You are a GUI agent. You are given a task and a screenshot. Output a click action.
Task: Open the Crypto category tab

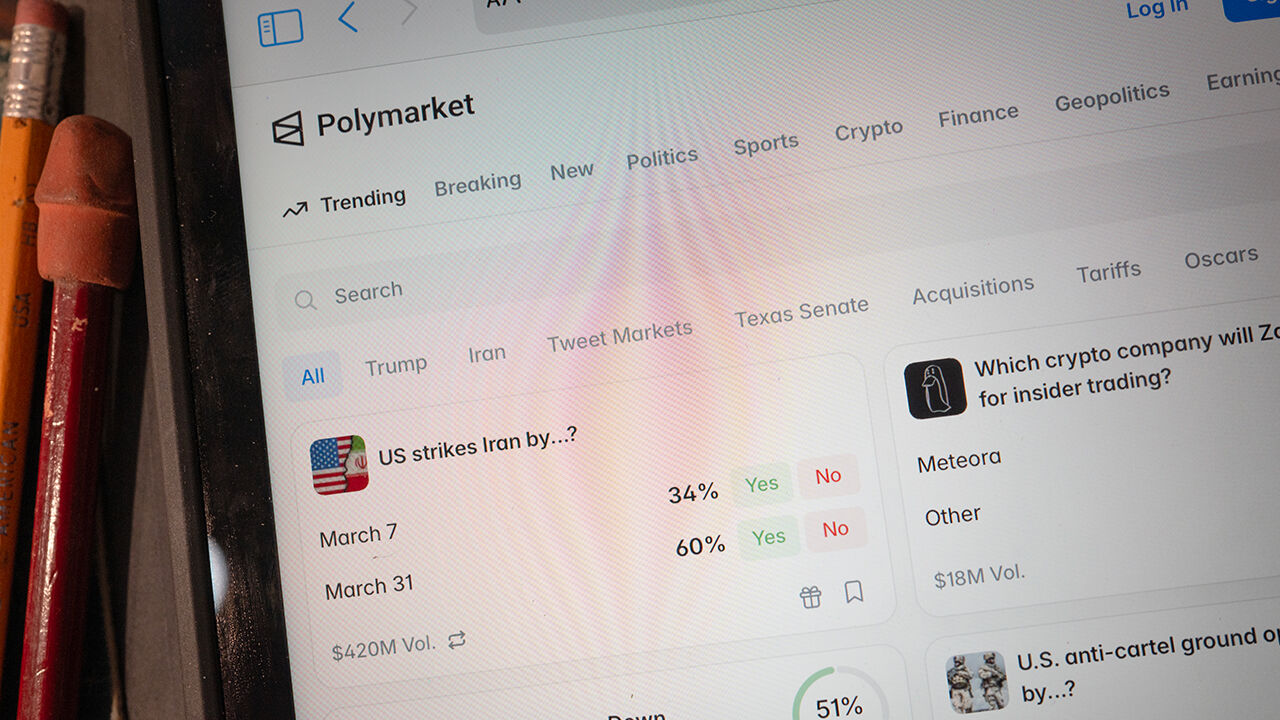coord(869,131)
